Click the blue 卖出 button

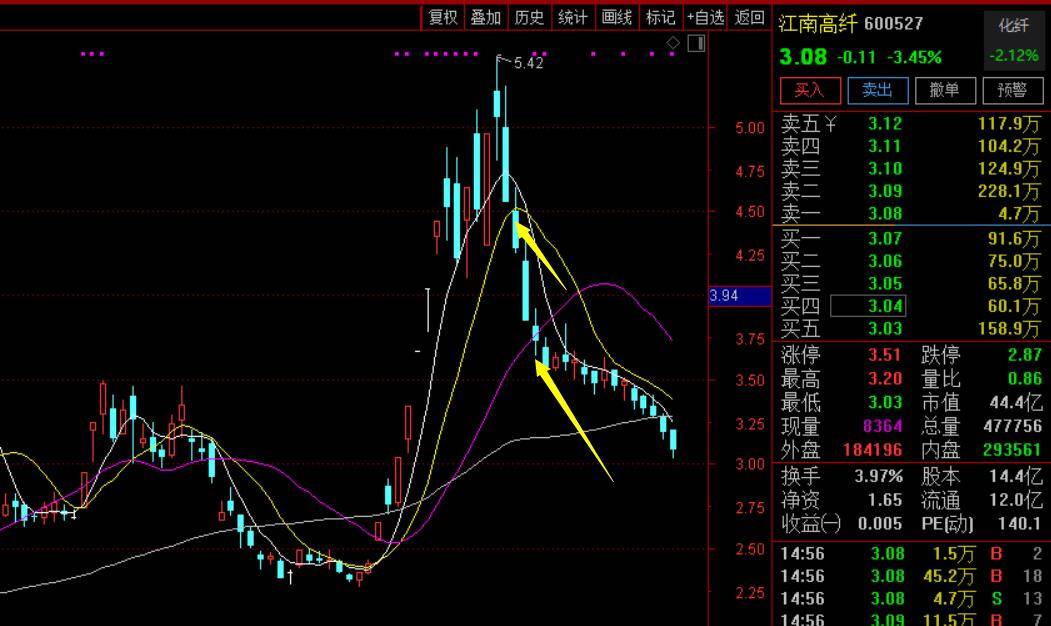[x=878, y=90]
